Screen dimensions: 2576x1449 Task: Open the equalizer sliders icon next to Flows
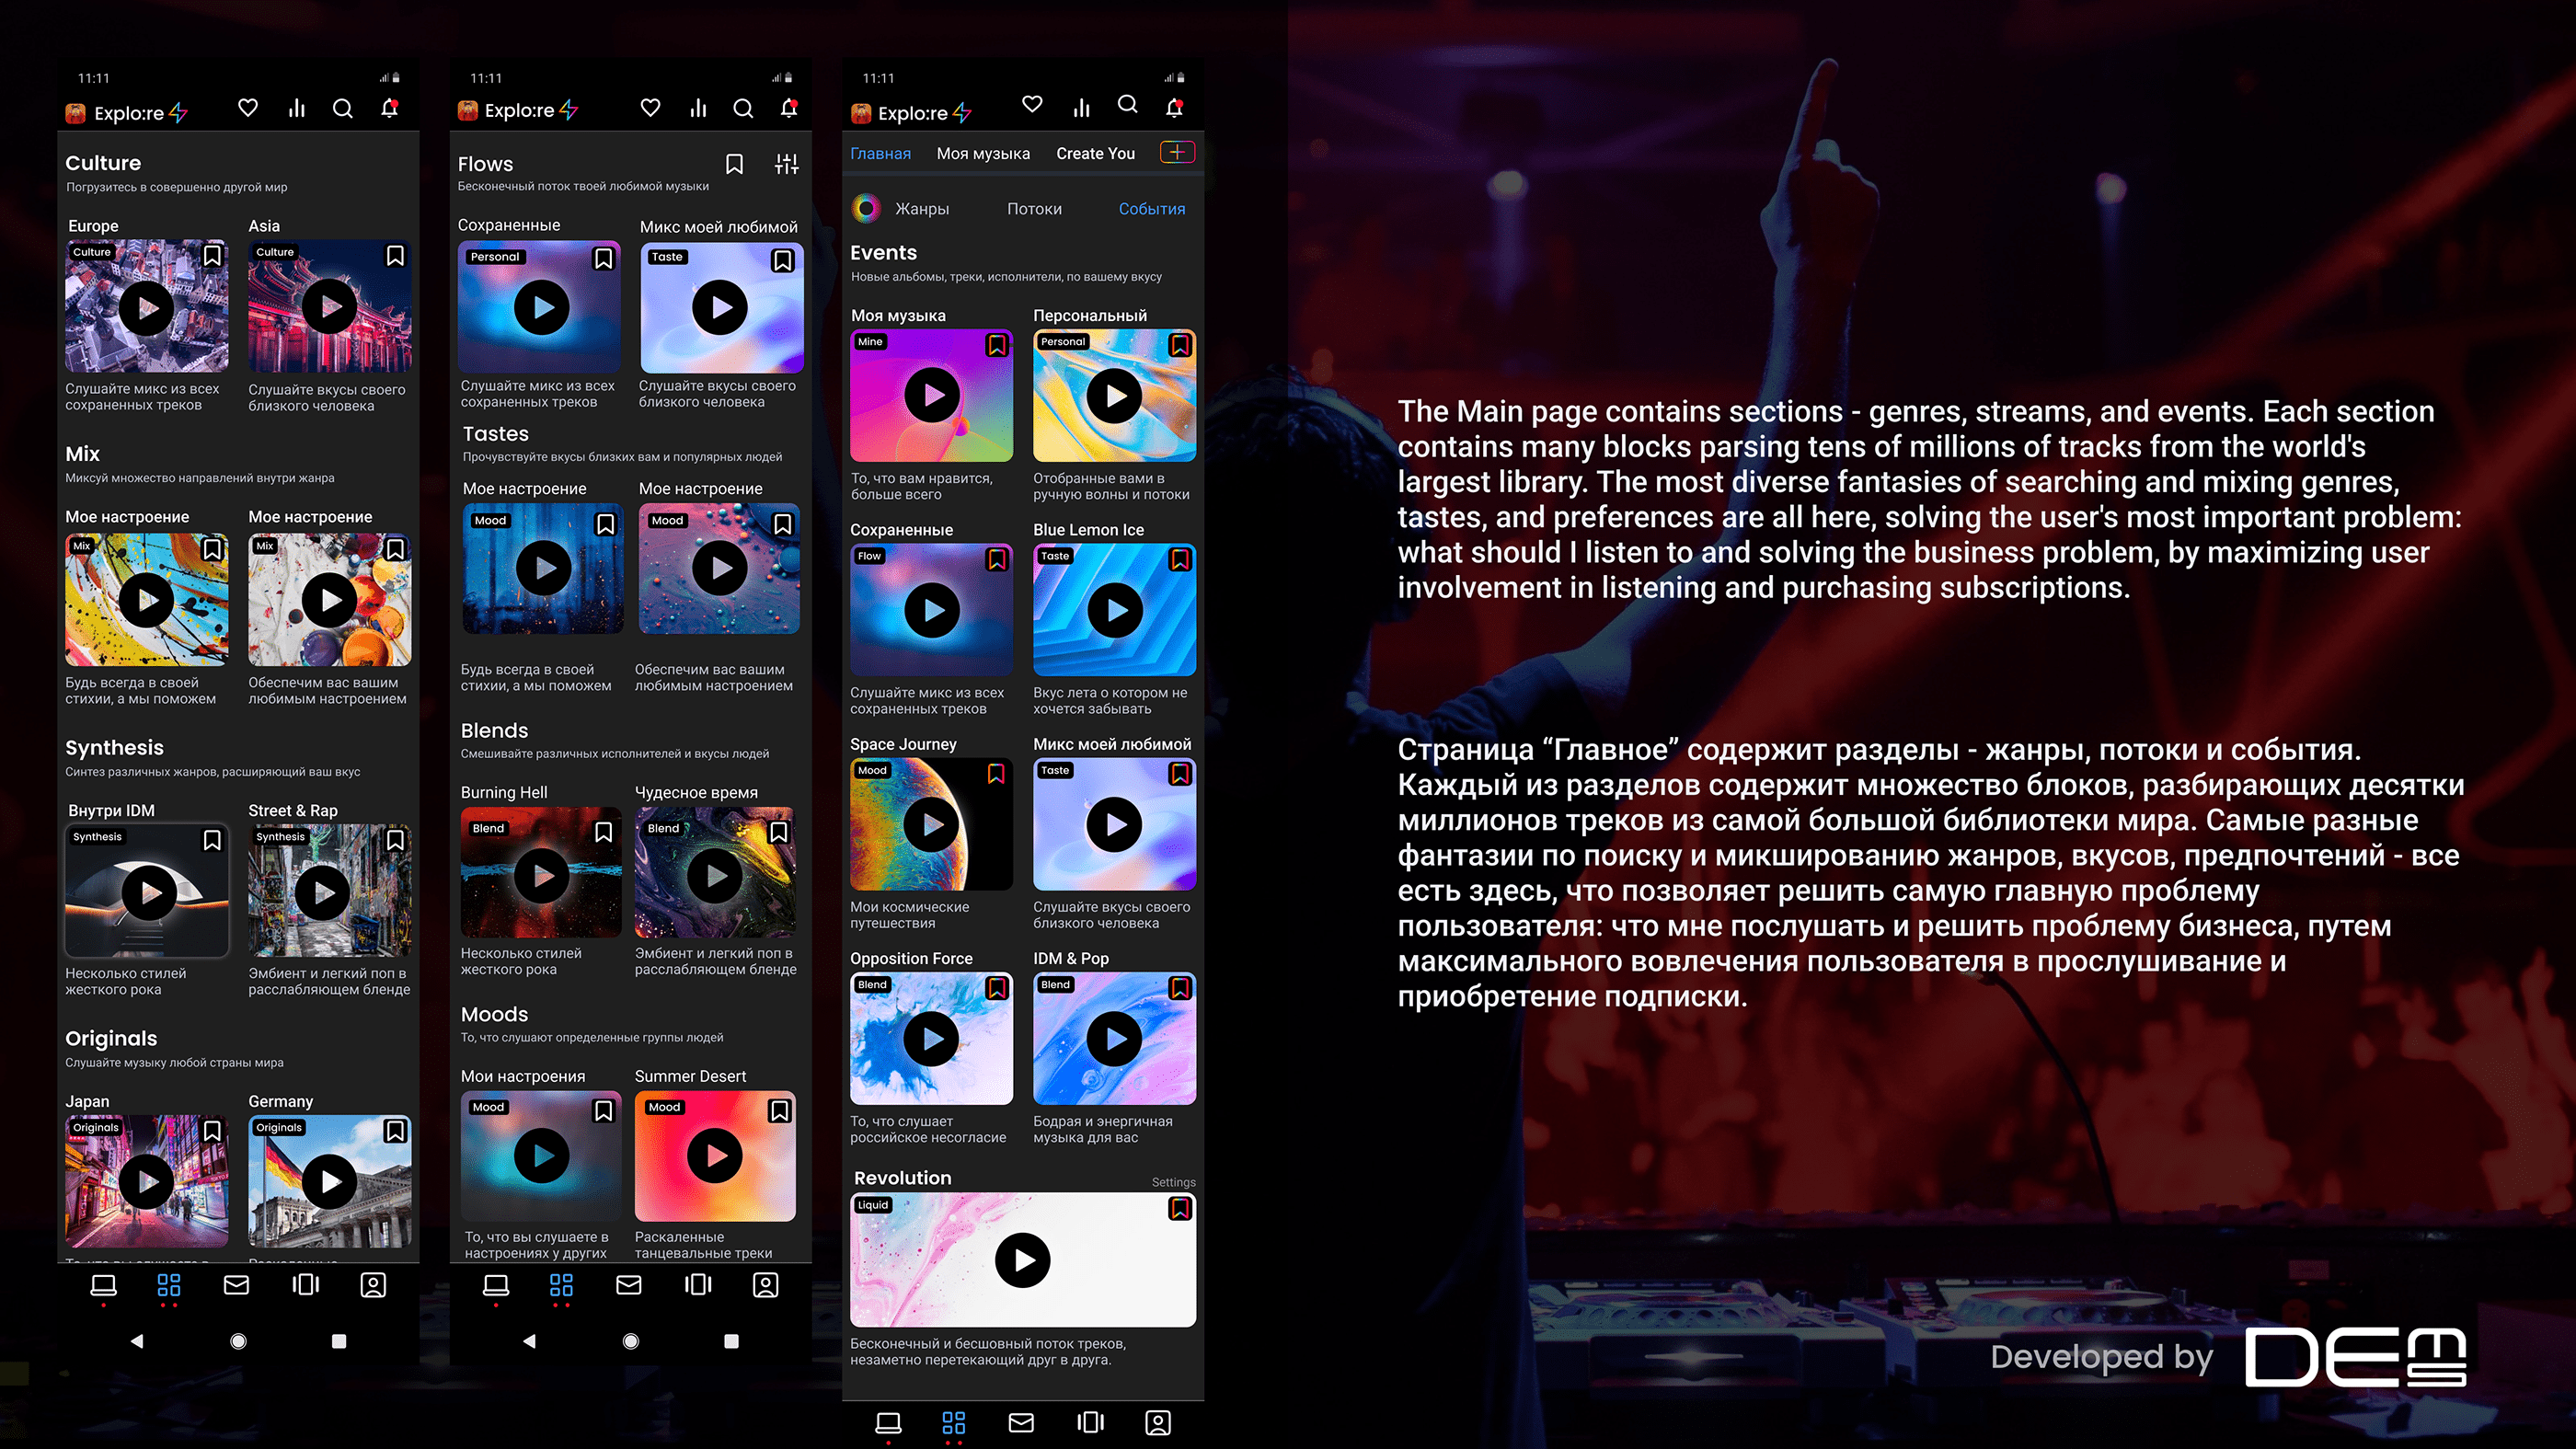click(787, 164)
